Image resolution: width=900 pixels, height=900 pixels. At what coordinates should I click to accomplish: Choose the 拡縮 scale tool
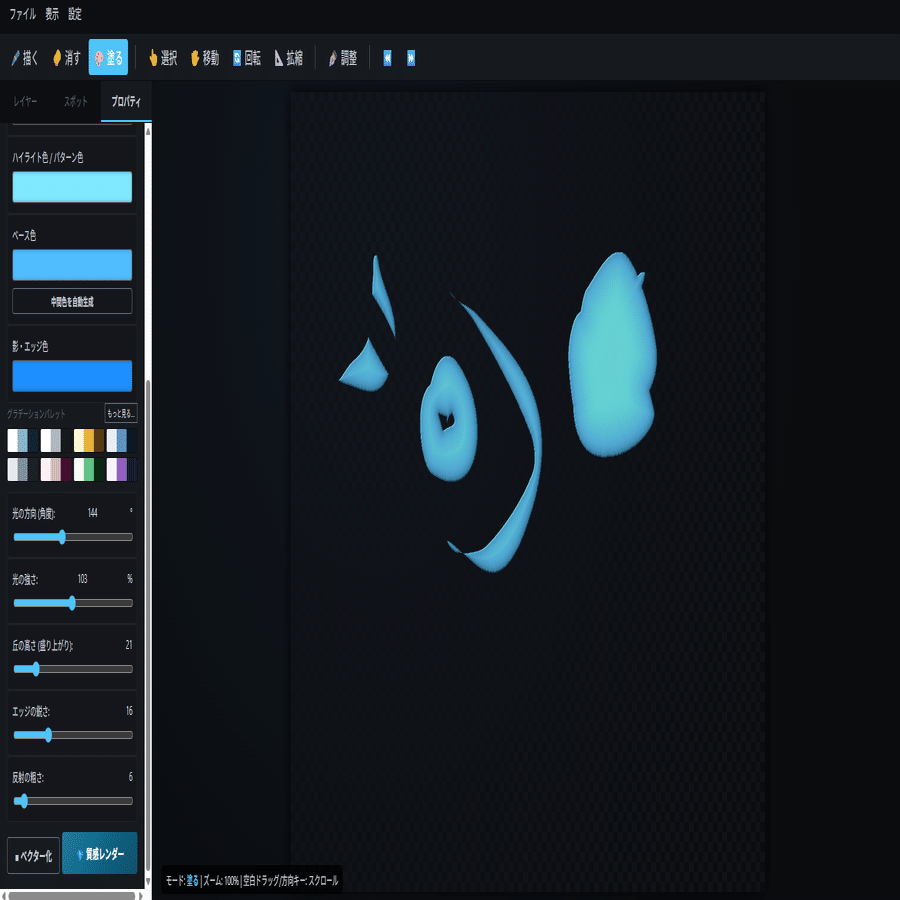point(289,57)
